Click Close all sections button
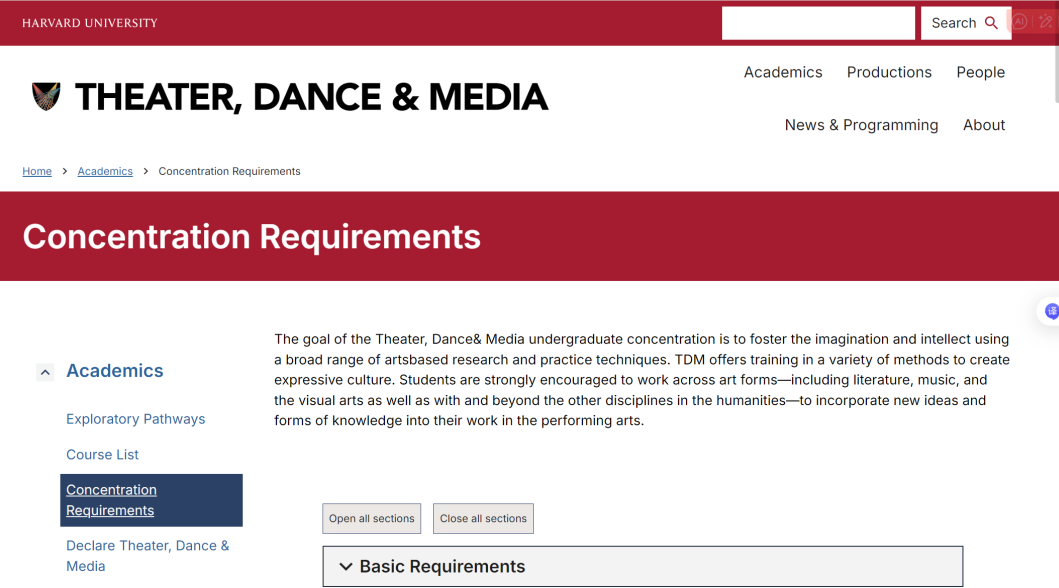 coord(483,518)
